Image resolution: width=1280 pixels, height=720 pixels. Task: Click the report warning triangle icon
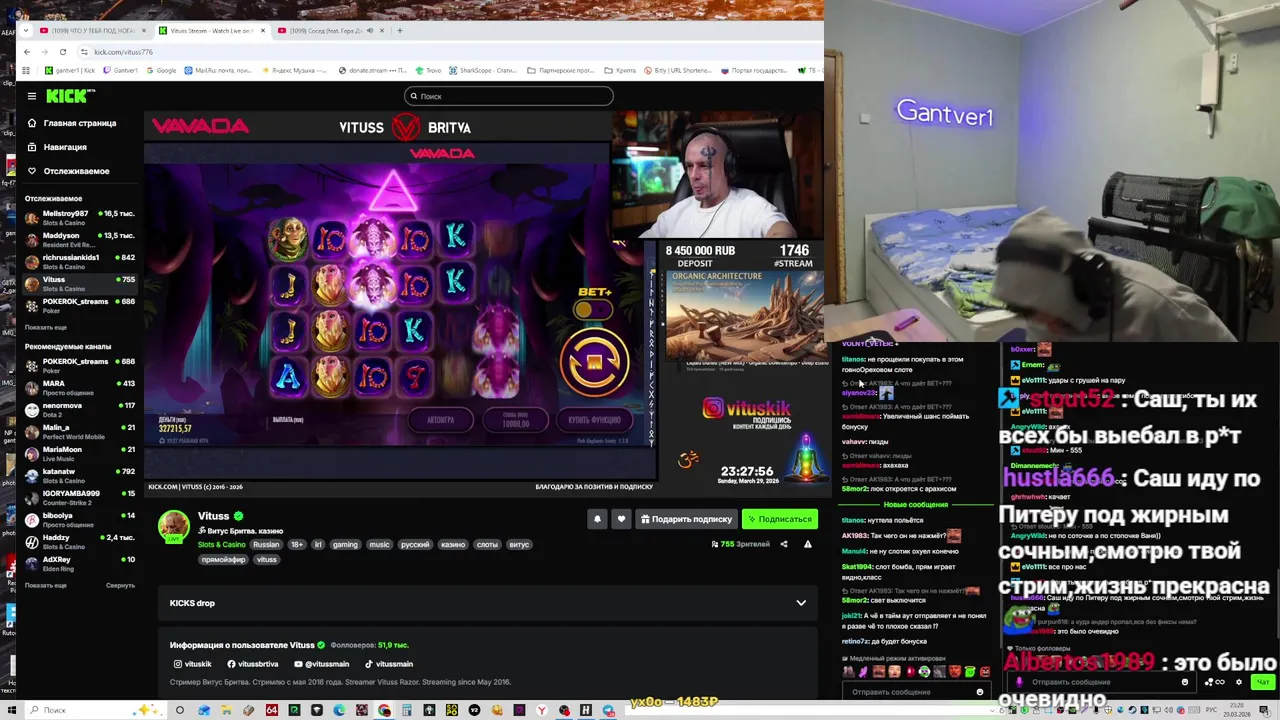point(807,544)
